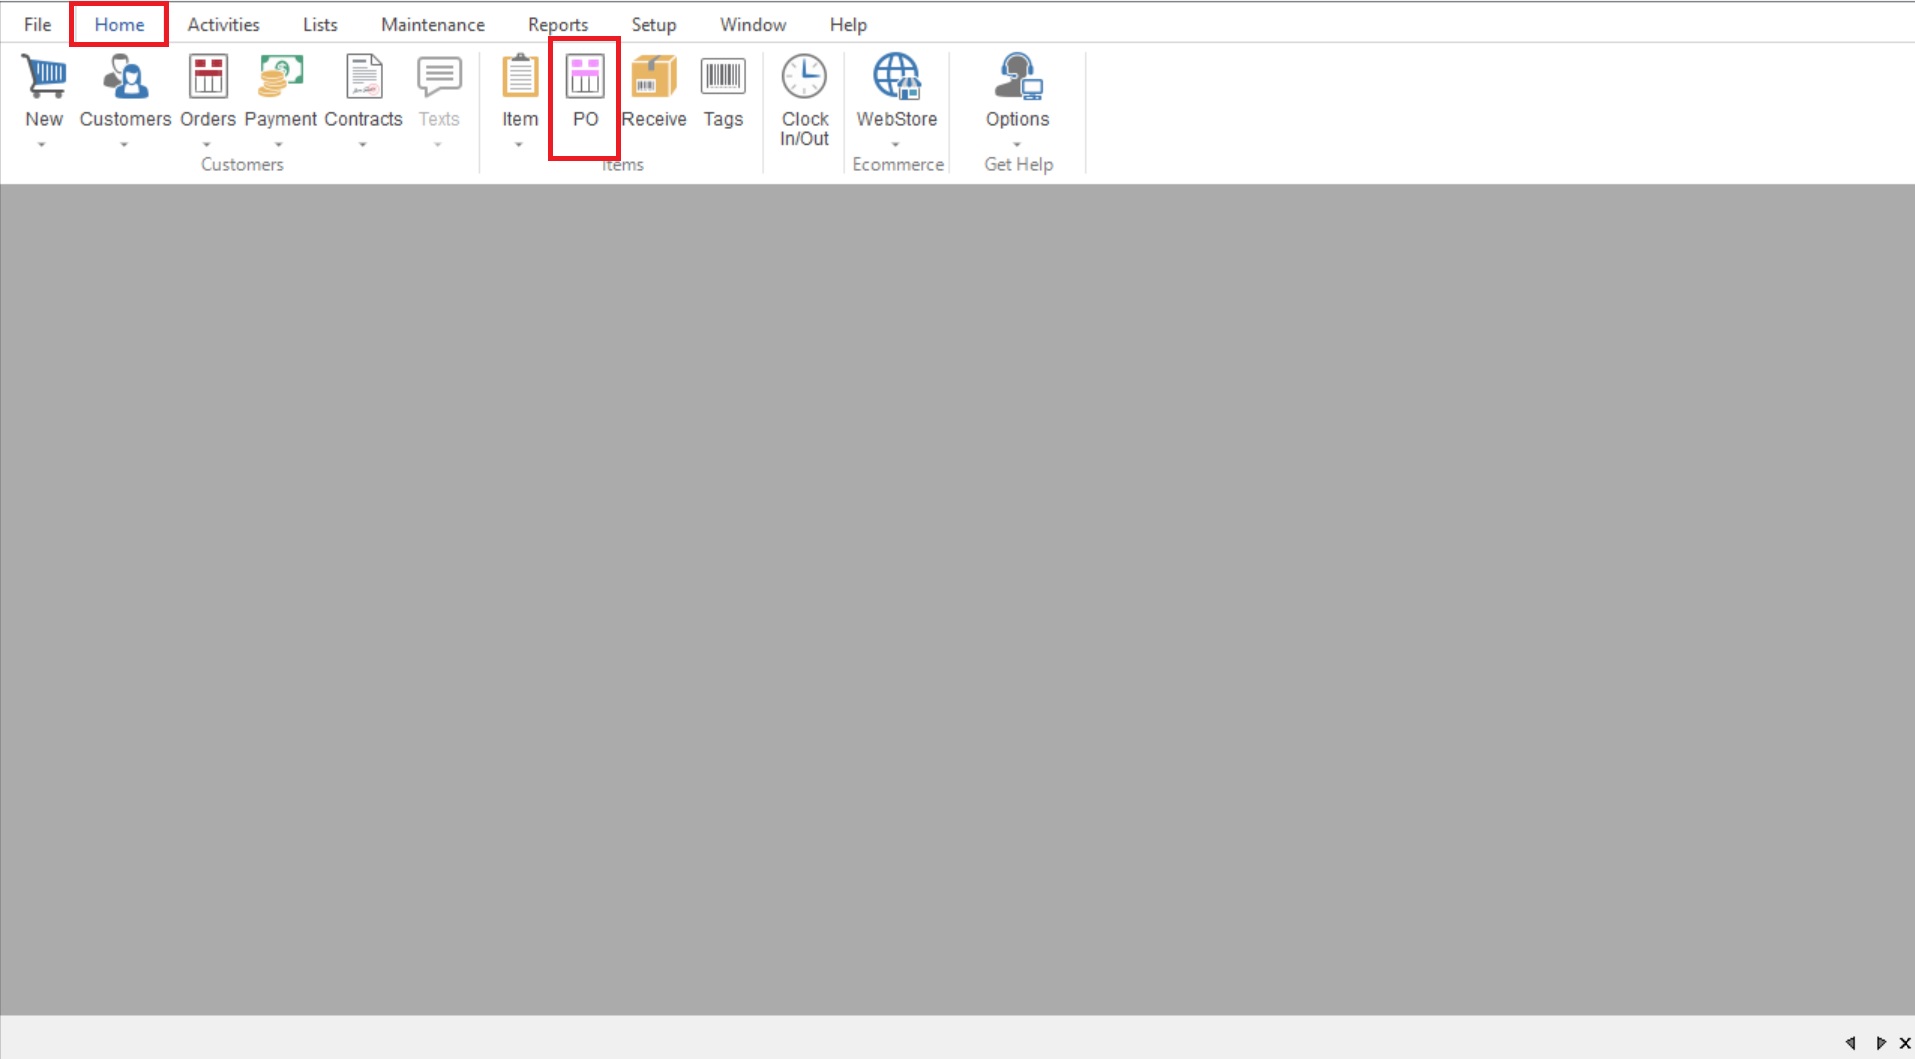Expand the Contracts dropdown arrow
The height and width of the screenshot is (1059, 1915).
tap(363, 145)
